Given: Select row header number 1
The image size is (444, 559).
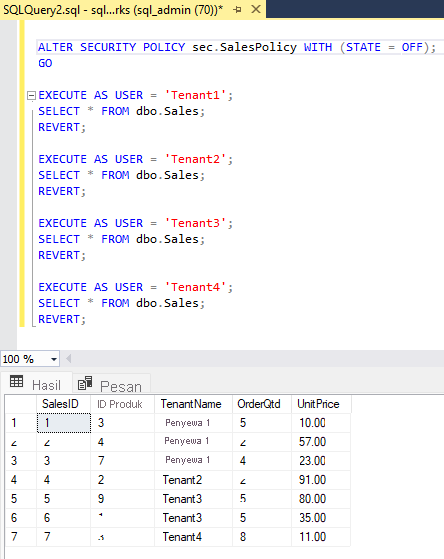Looking at the screenshot, I should [21, 423].
